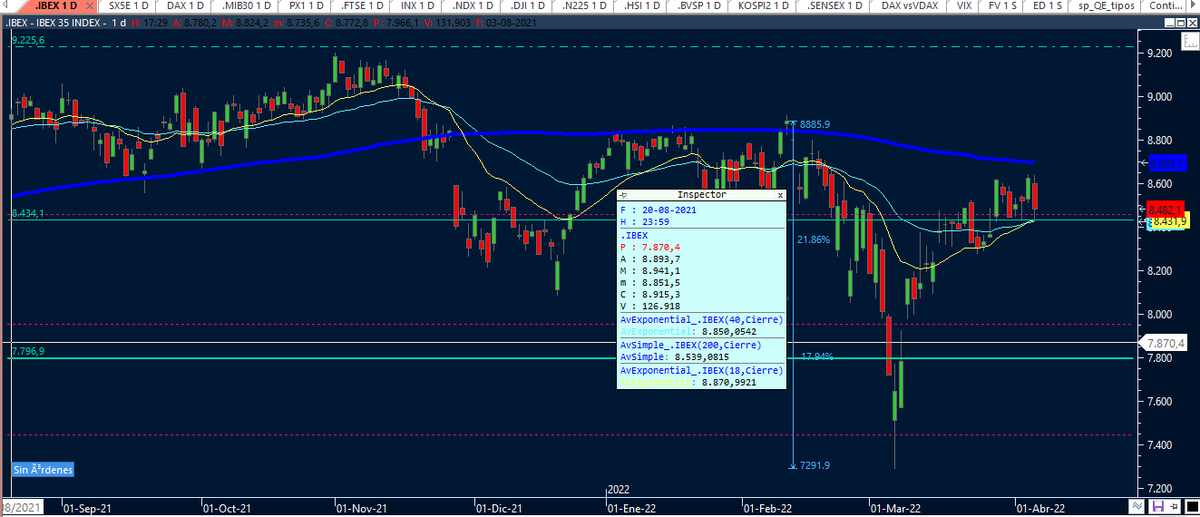Image resolution: width=1200 pixels, height=517 pixels.
Task: Click the F : 20-08-2021 date row in Inspector
Action: tap(701, 210)
